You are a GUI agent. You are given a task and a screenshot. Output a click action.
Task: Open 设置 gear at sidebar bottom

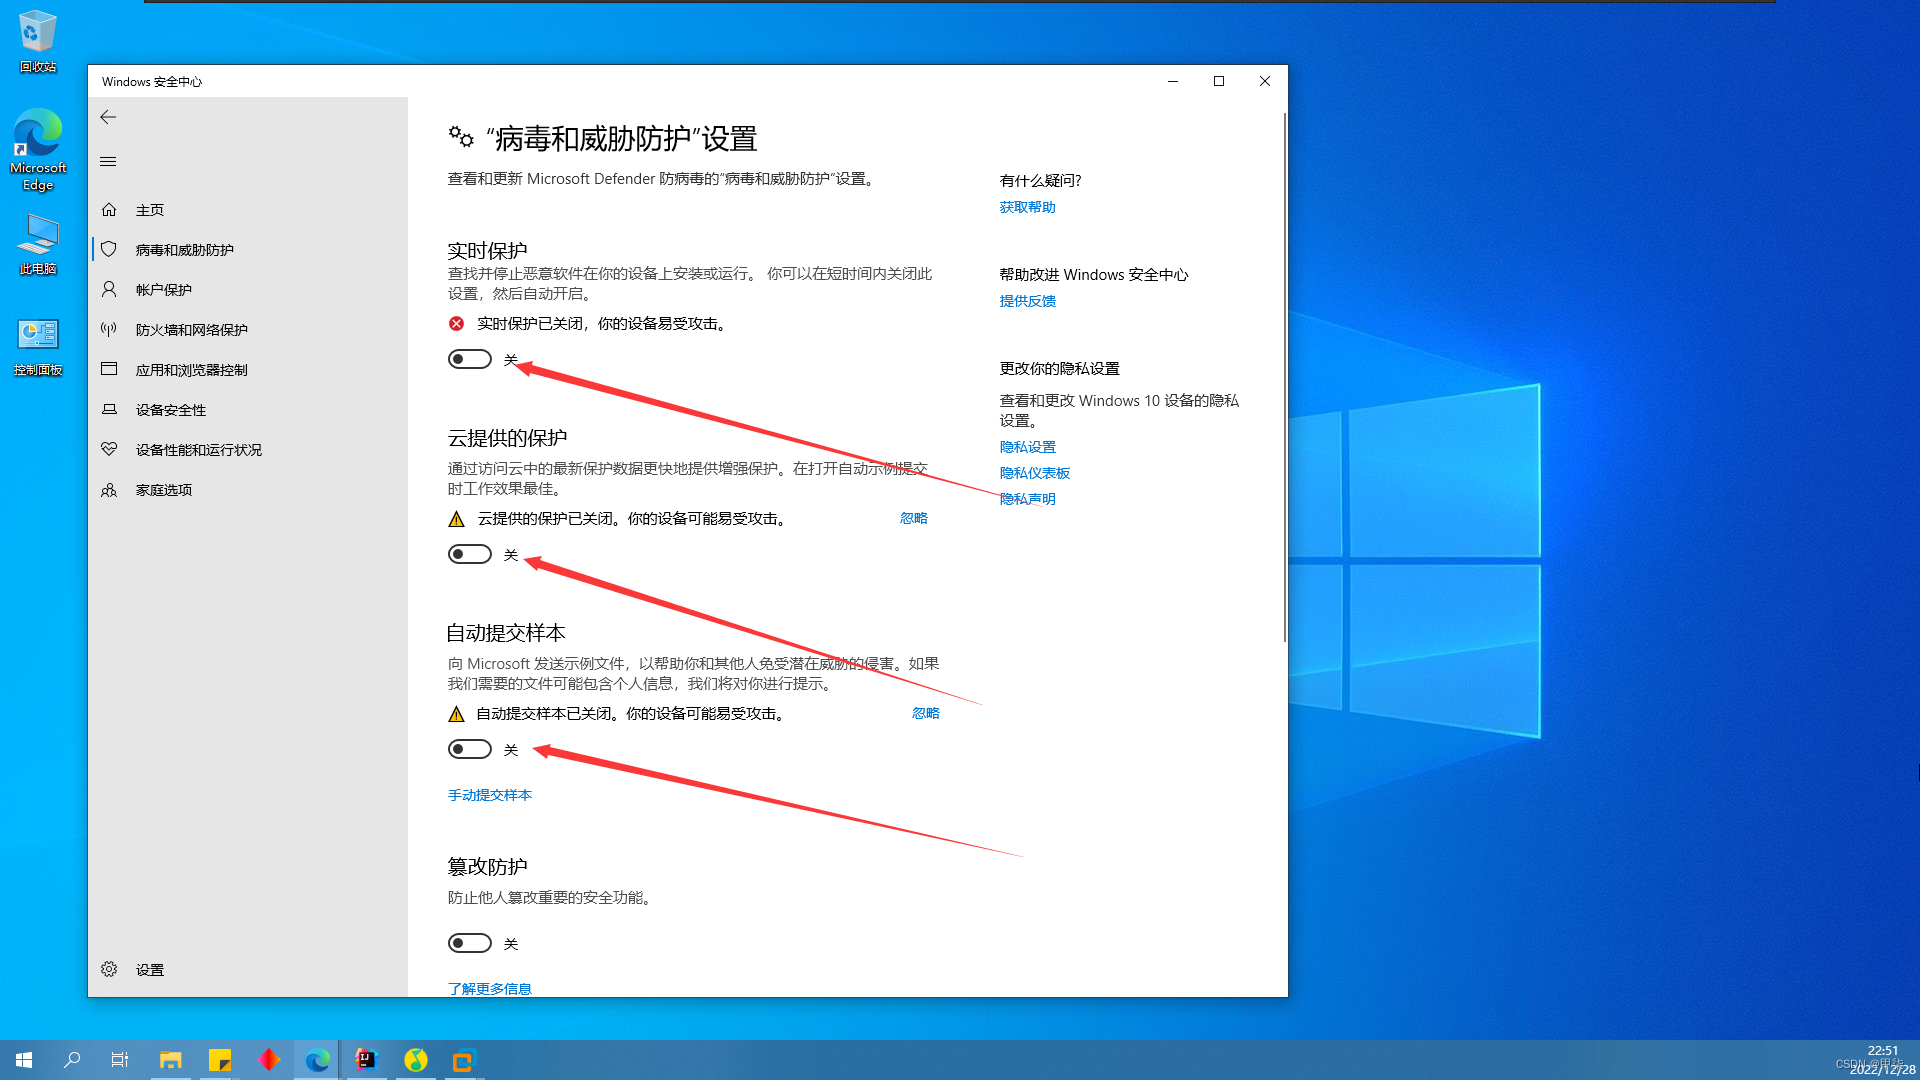point(109,970)
